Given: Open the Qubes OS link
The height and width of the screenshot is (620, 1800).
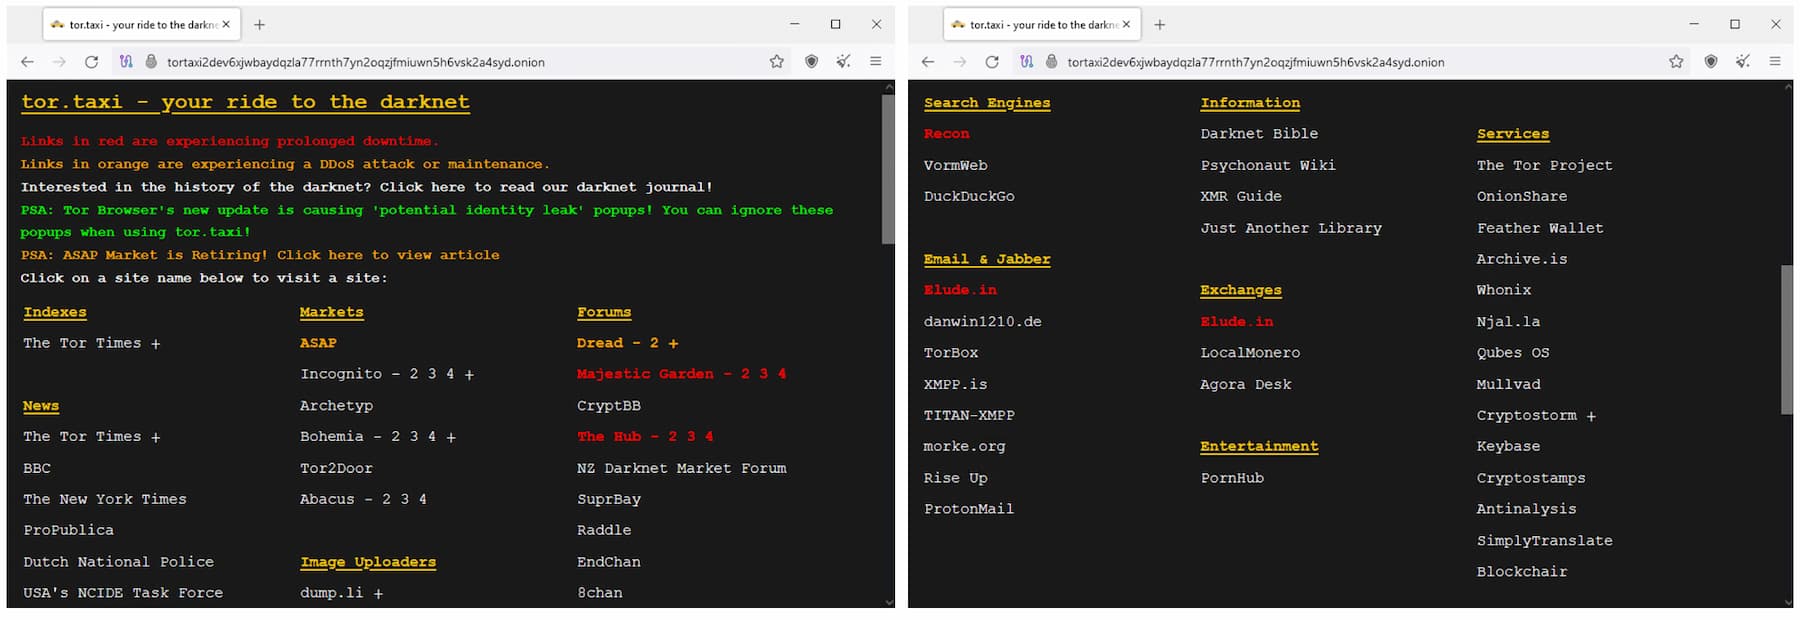Looking at the screenshot, I should 1513,353.
